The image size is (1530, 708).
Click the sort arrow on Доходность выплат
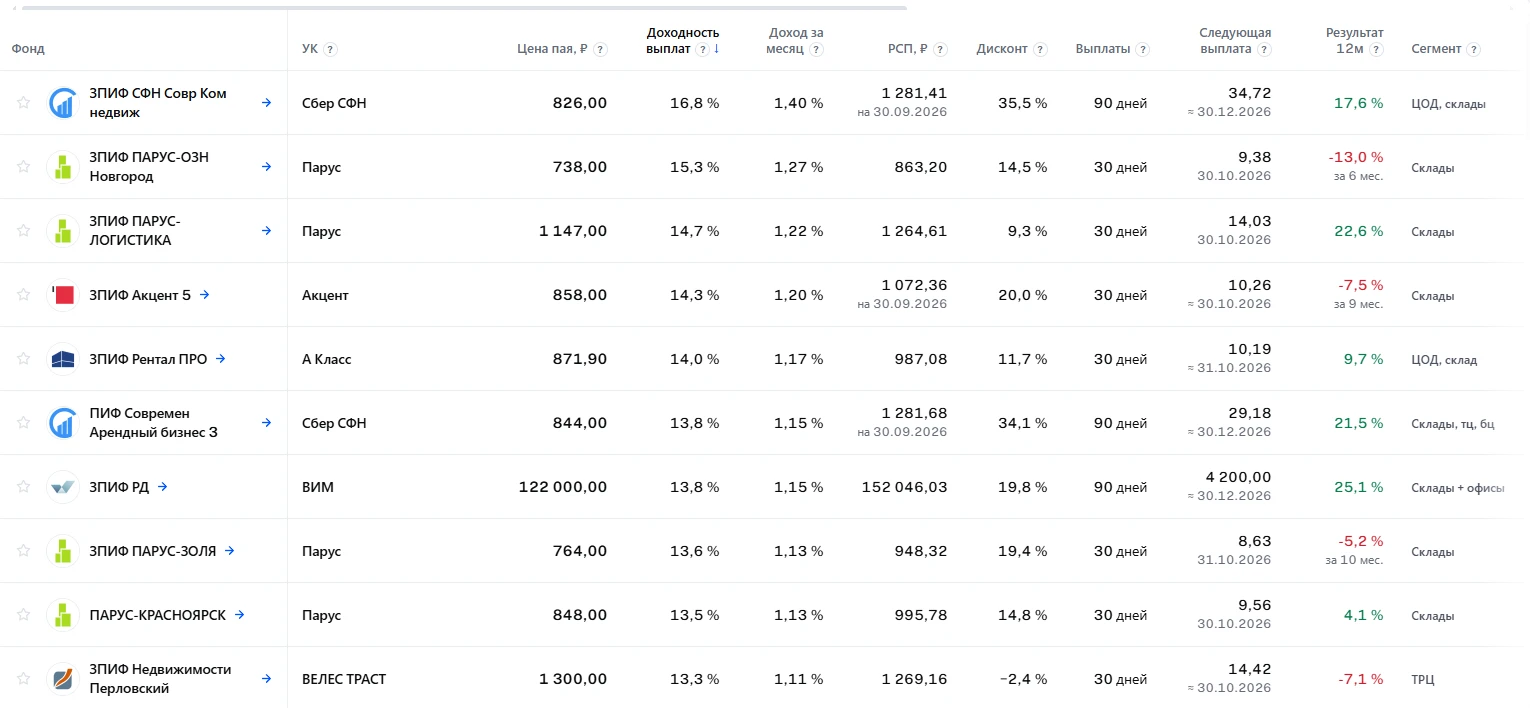click(x=716, y=48)
